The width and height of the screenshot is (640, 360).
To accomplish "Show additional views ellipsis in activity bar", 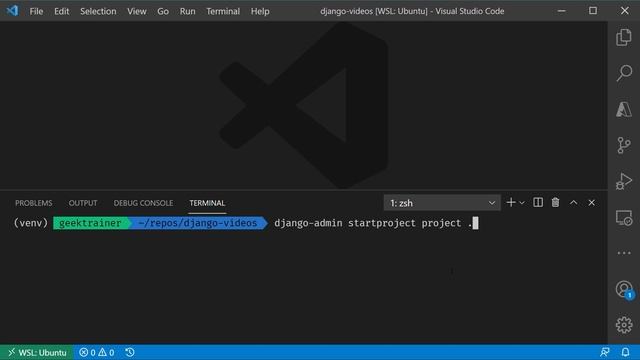I will [x=624, y=253].
